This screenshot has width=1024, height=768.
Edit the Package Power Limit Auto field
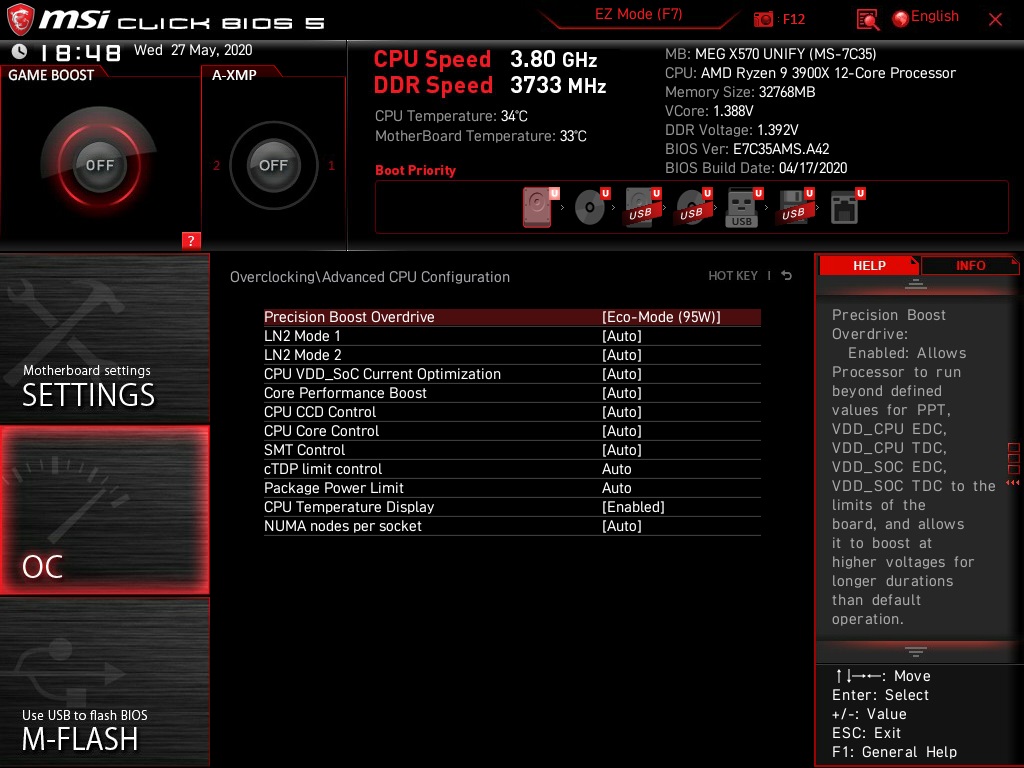[616, 488]
